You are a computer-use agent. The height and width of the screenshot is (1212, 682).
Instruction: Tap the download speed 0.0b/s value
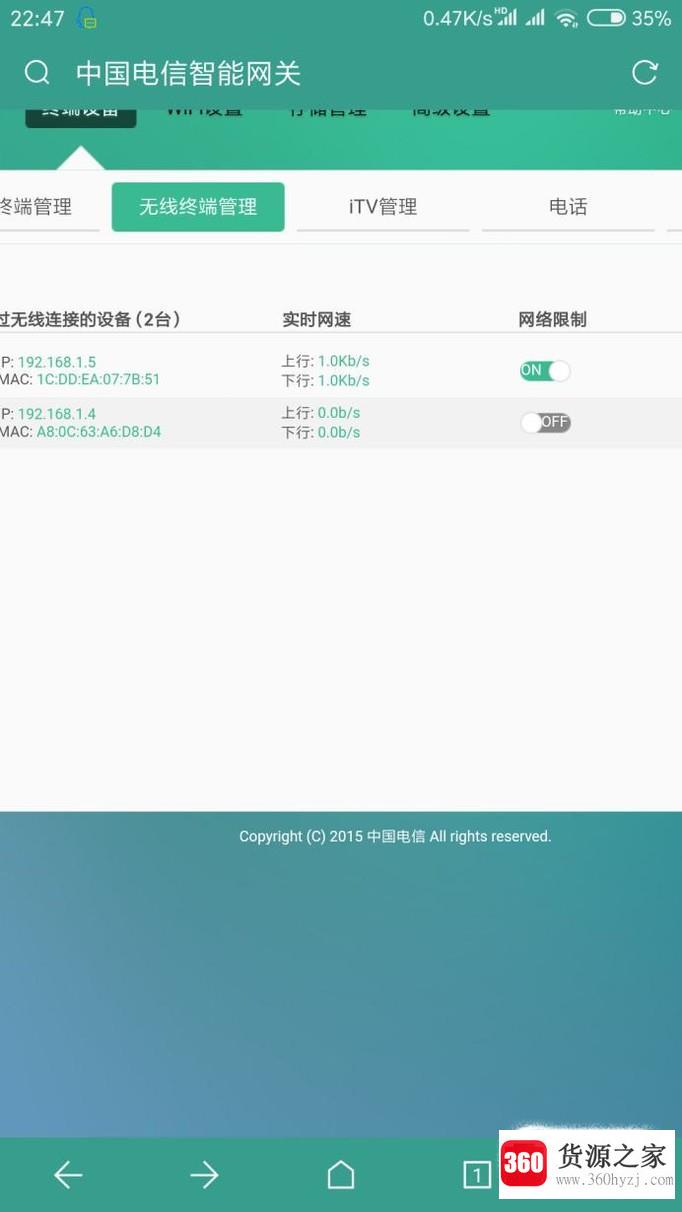coord(339,433)
